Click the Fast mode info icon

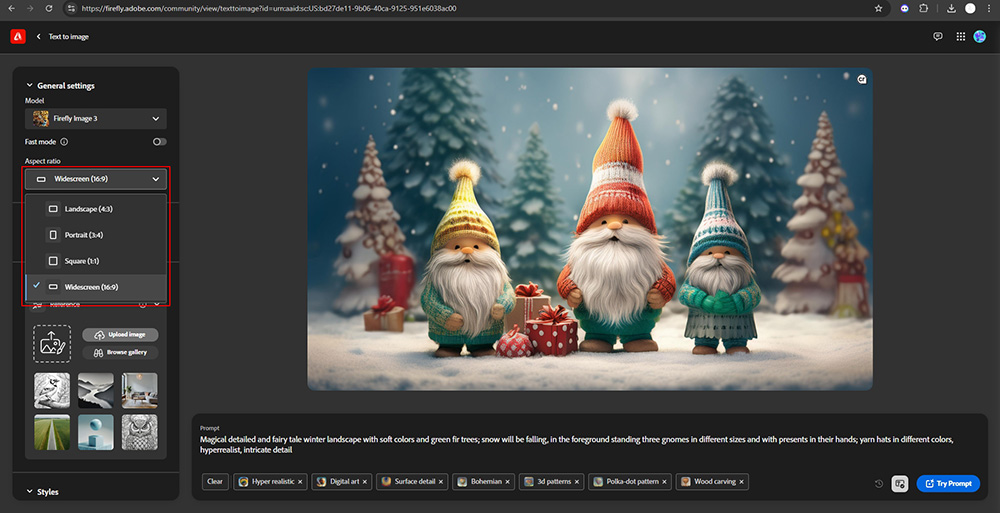click(x=64, y=142)
